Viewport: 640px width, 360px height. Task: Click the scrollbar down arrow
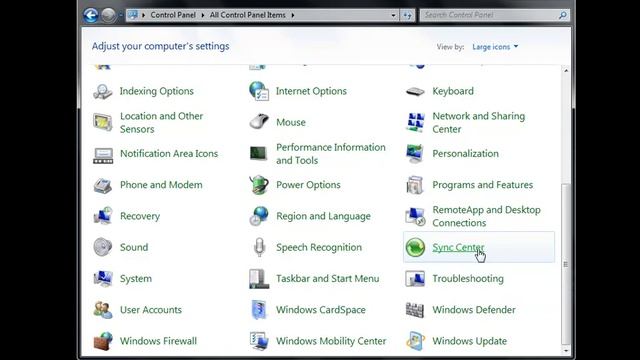[x=566, y=351]
